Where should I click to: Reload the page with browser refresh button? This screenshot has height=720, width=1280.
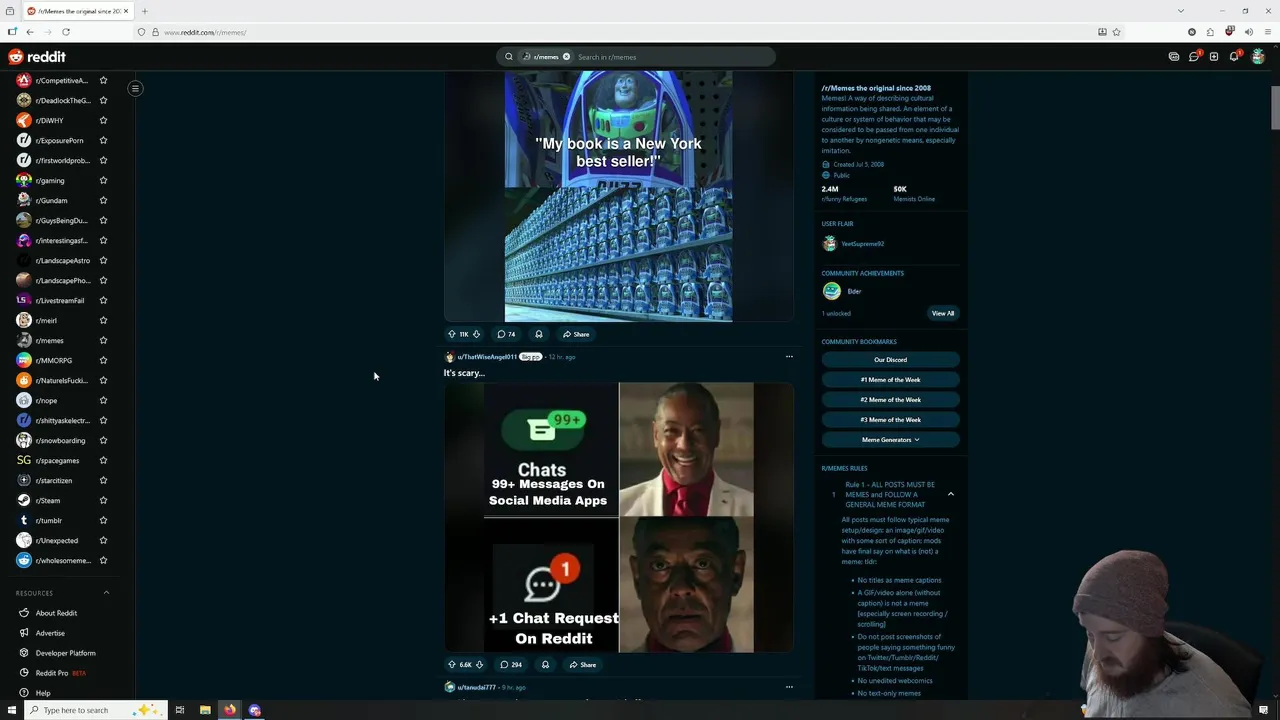[x=66, y=32]
